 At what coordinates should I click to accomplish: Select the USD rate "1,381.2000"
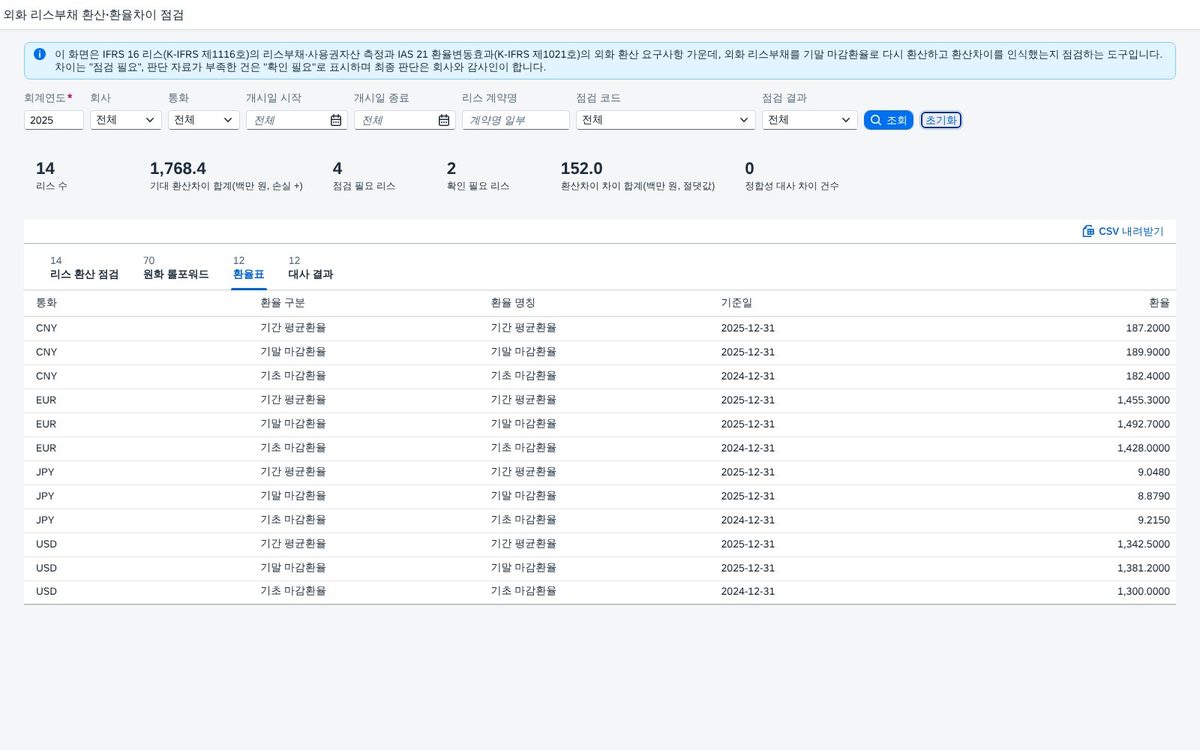pos(1143,568)
